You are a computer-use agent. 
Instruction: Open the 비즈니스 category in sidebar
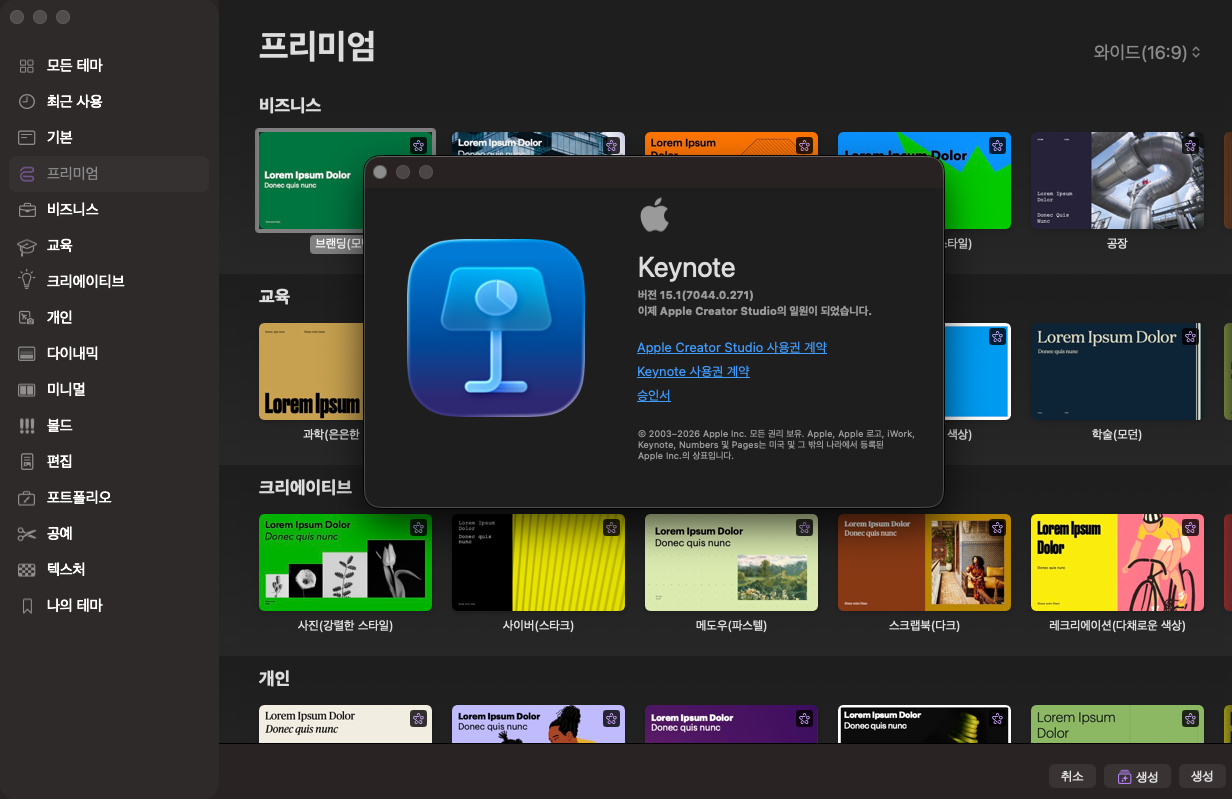(x=72, y=210)
